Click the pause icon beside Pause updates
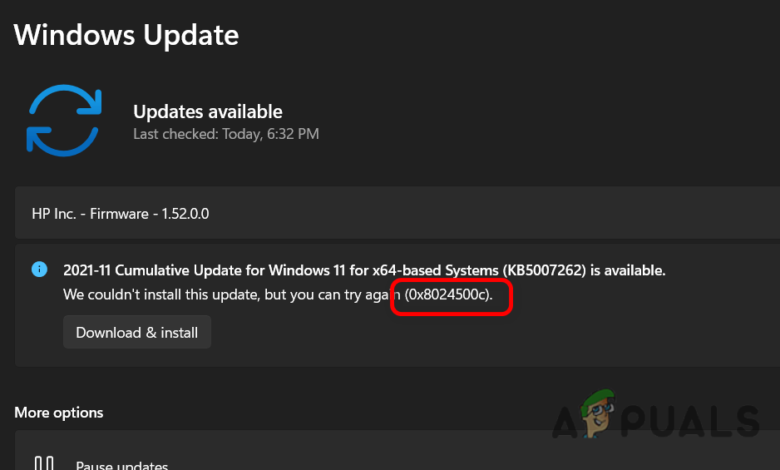The height and width of the screenshot is (470, 780). 44,464
